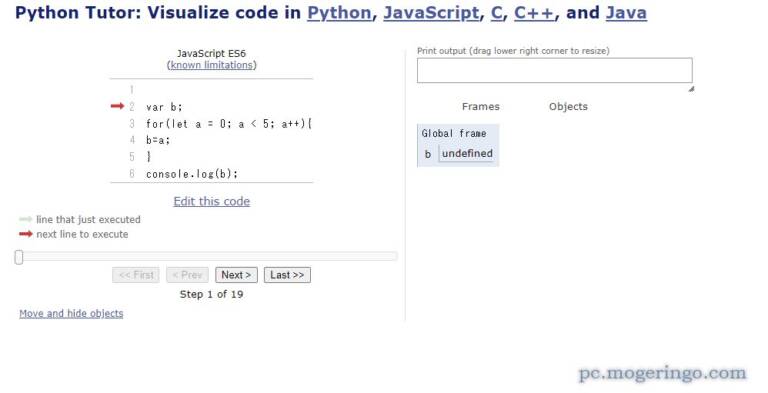Click the green arrow legend icon
Screen dimensions: 768x393
pyautogui.click(x=26, y=220)
